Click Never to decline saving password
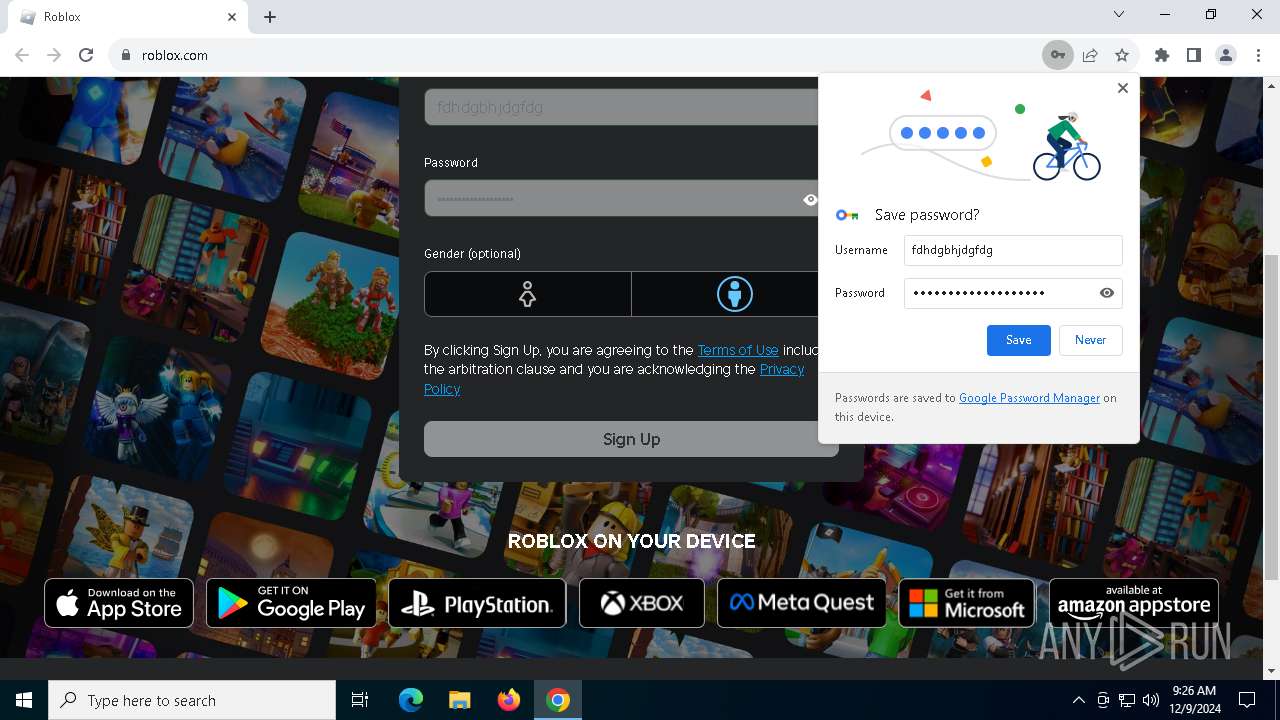The height and width of the screenshot is (720, 1280). coord(1090,340)
